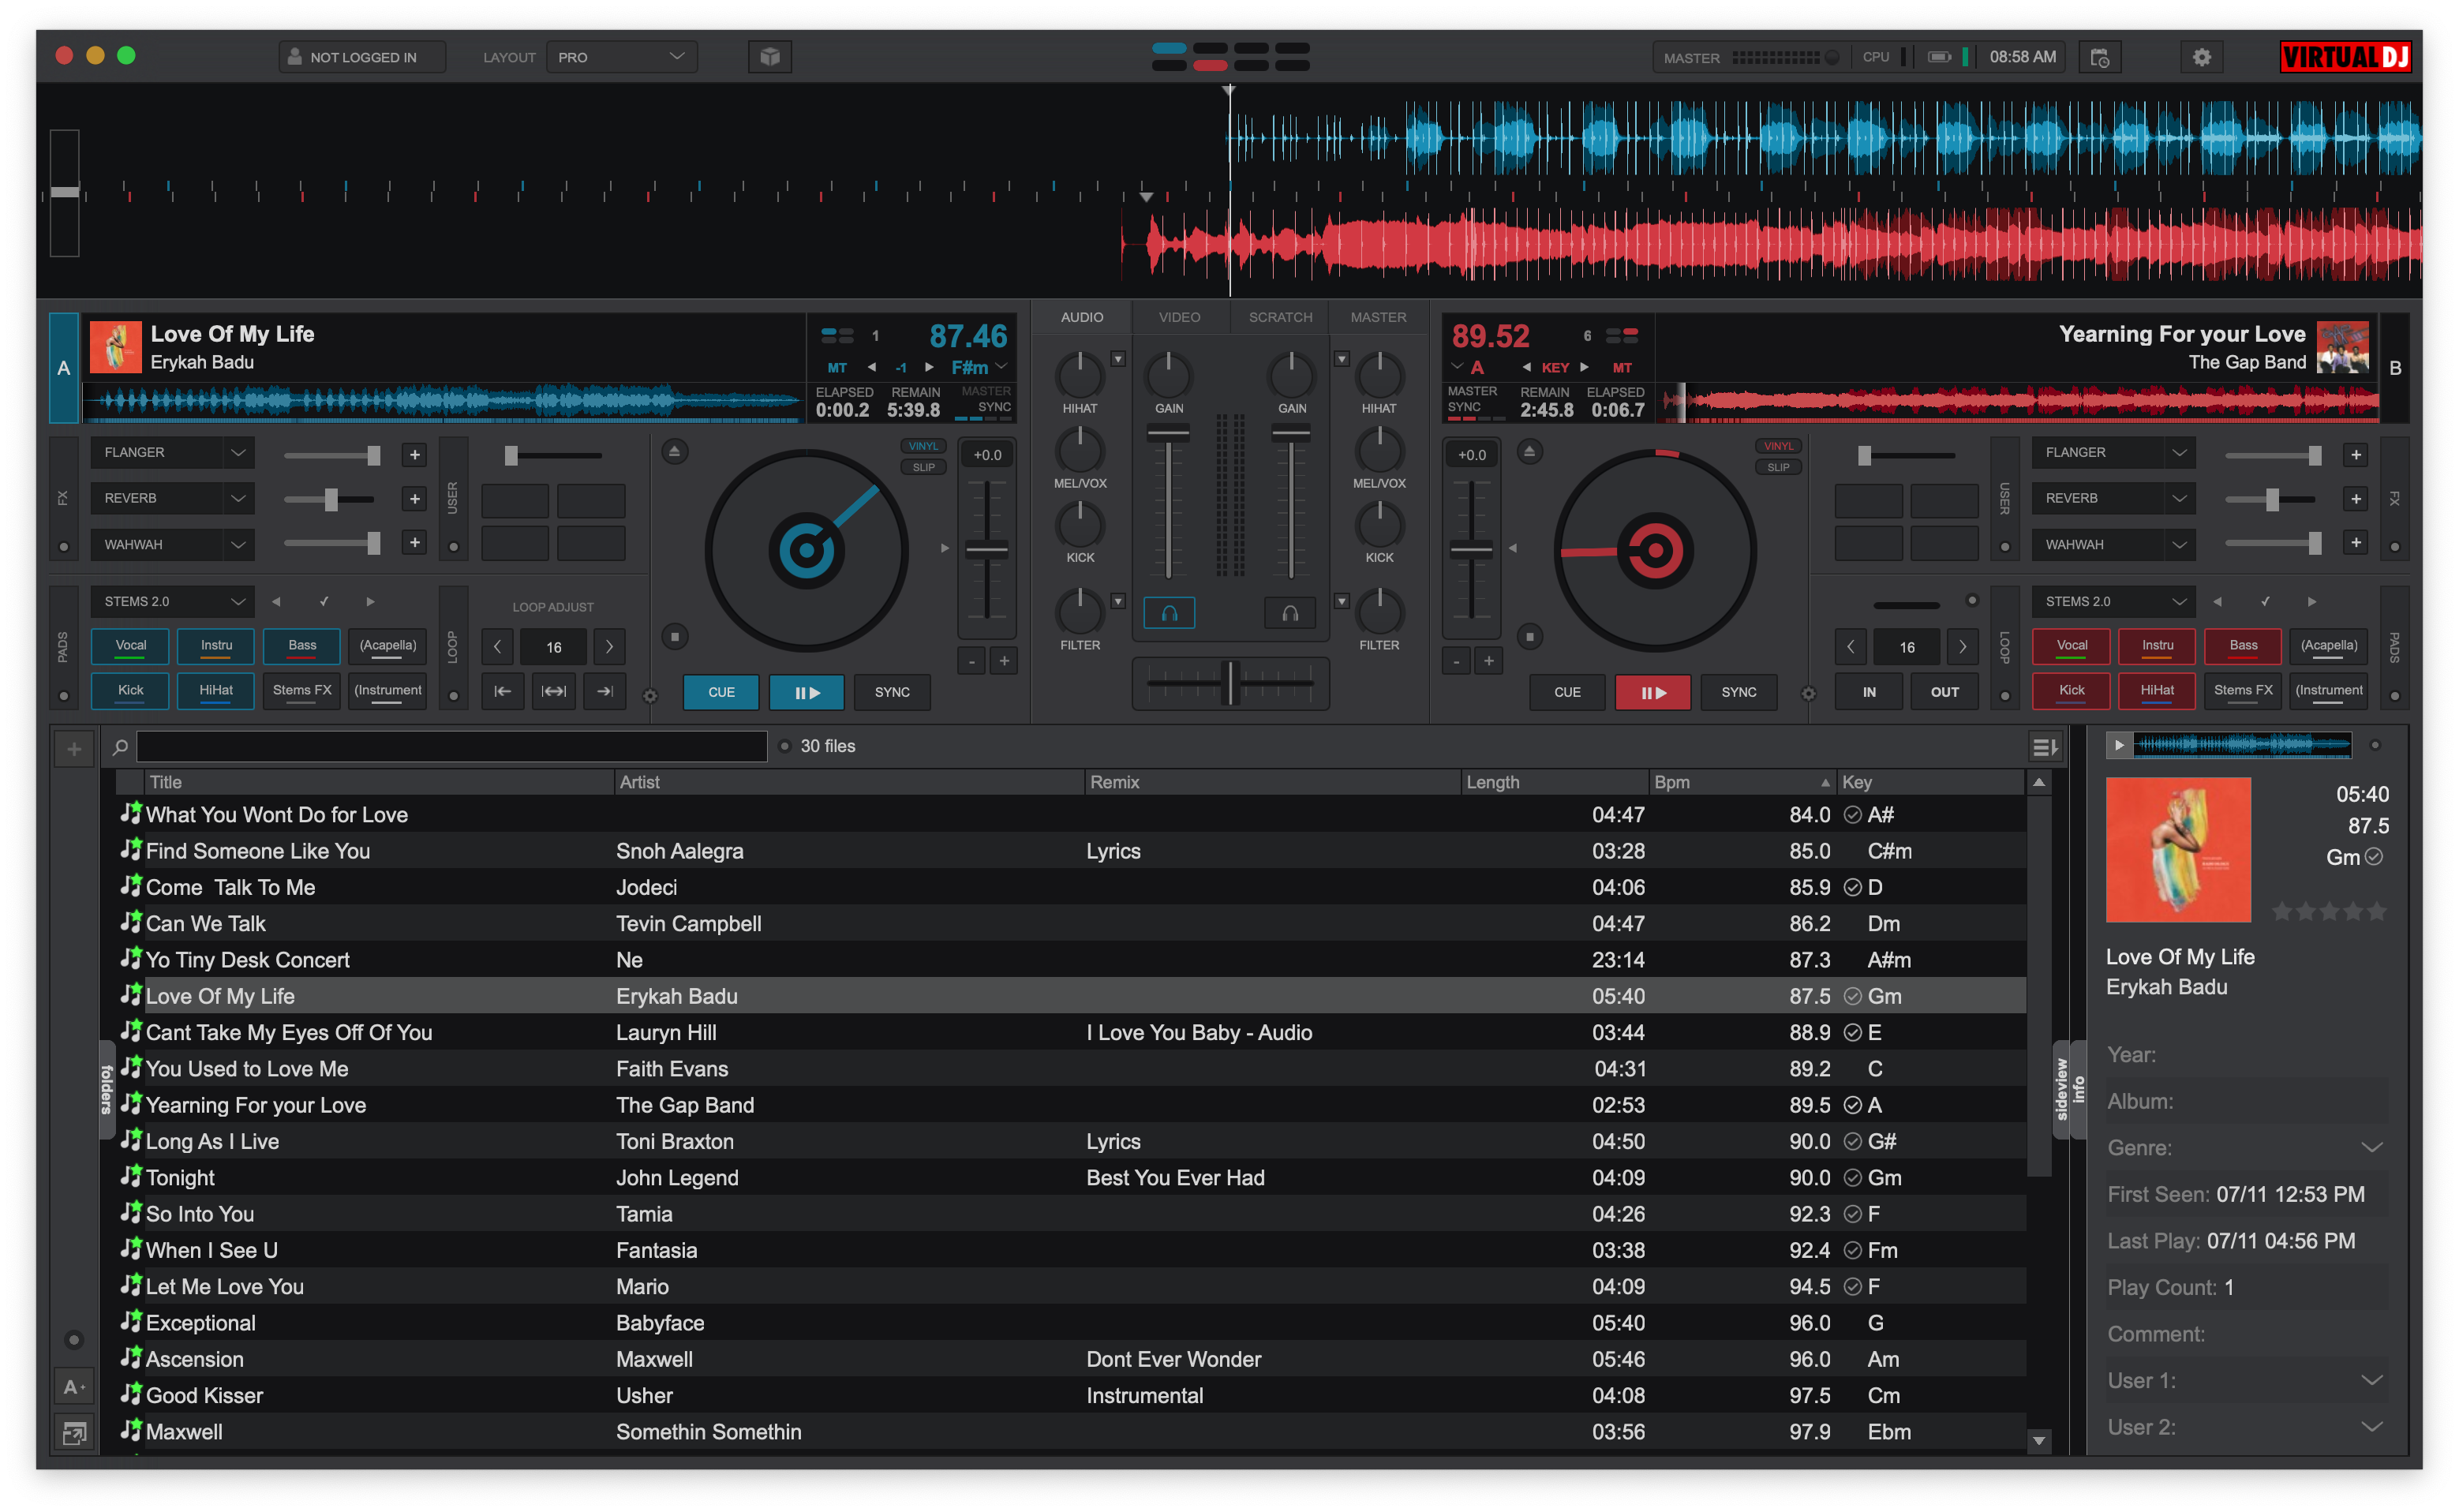Open the settings gear icon
The image size is (2459, 1512).
[x=2201, y=57]
